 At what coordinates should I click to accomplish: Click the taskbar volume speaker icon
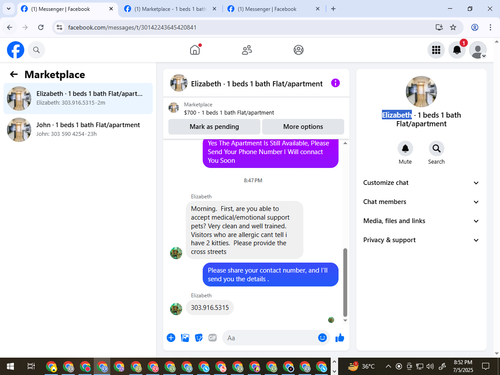point(430,367)
